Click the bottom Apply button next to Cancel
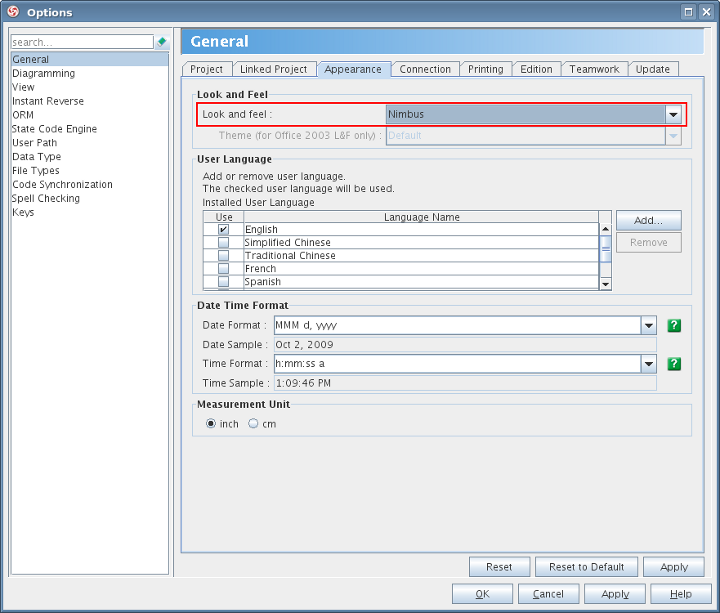The width and height of the screenshot is (720, 613). click(x=615, y=594)
